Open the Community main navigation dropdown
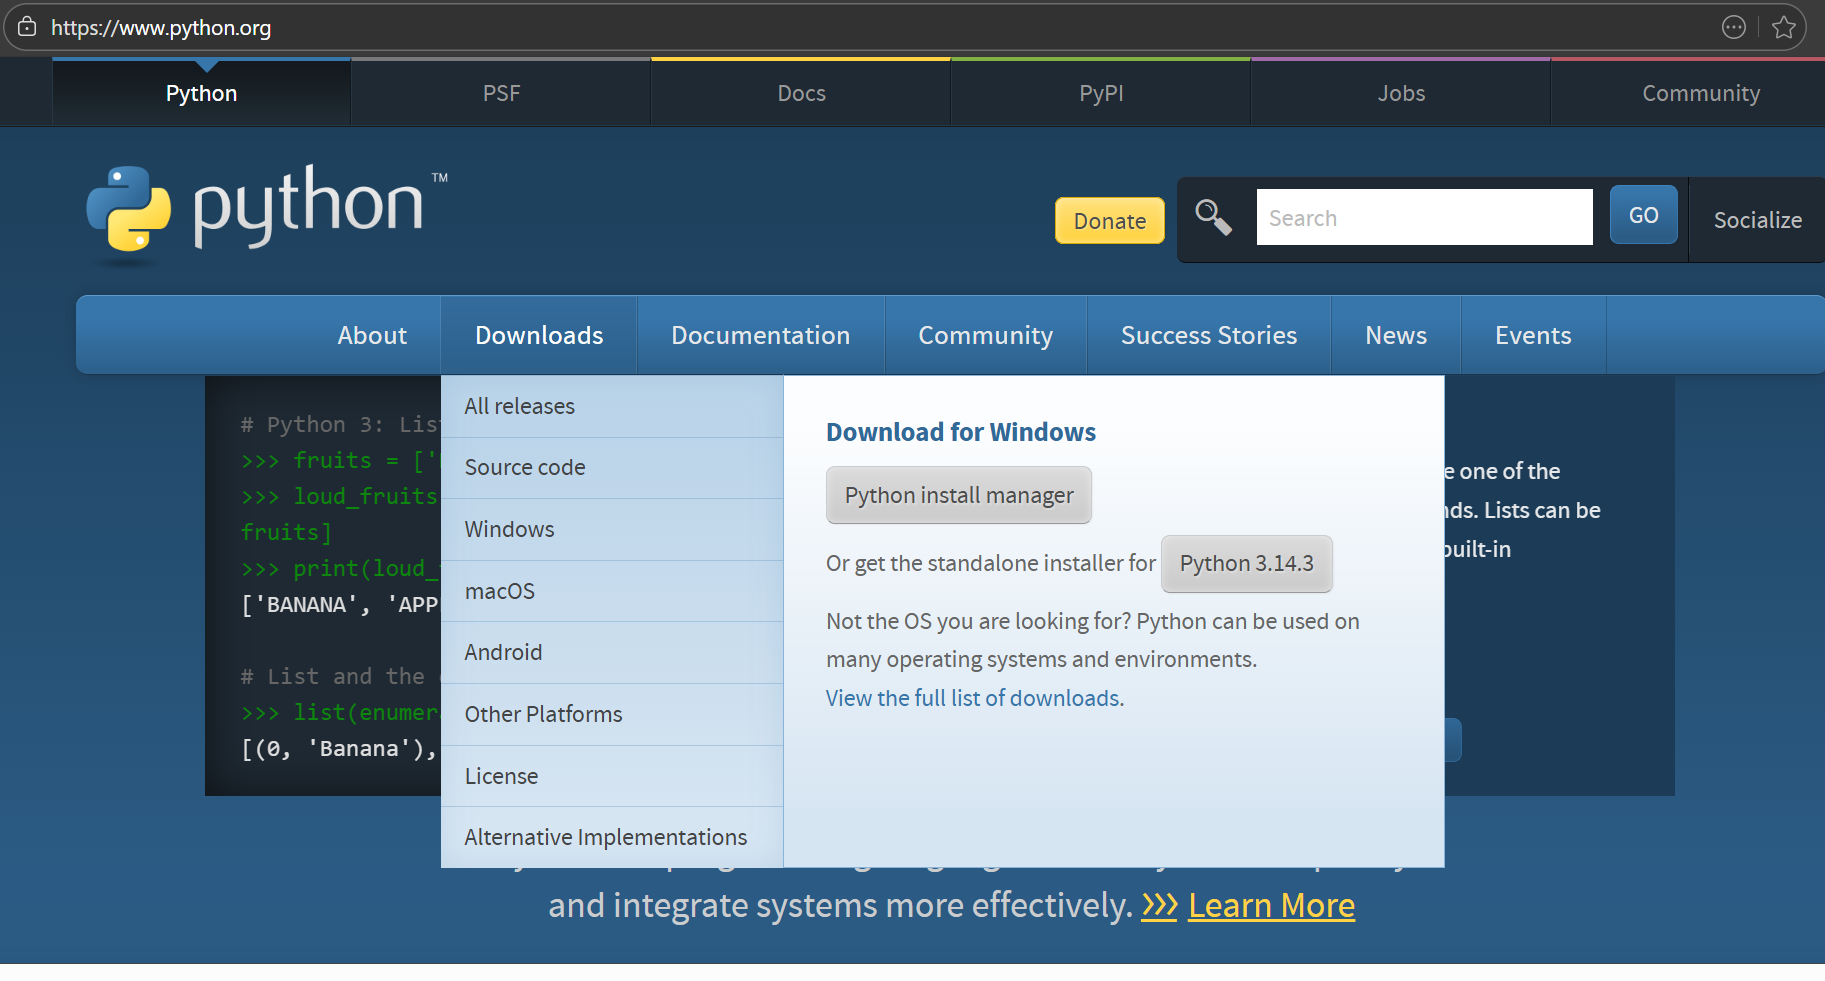1825x981 pixels. [x=985, y=335]
